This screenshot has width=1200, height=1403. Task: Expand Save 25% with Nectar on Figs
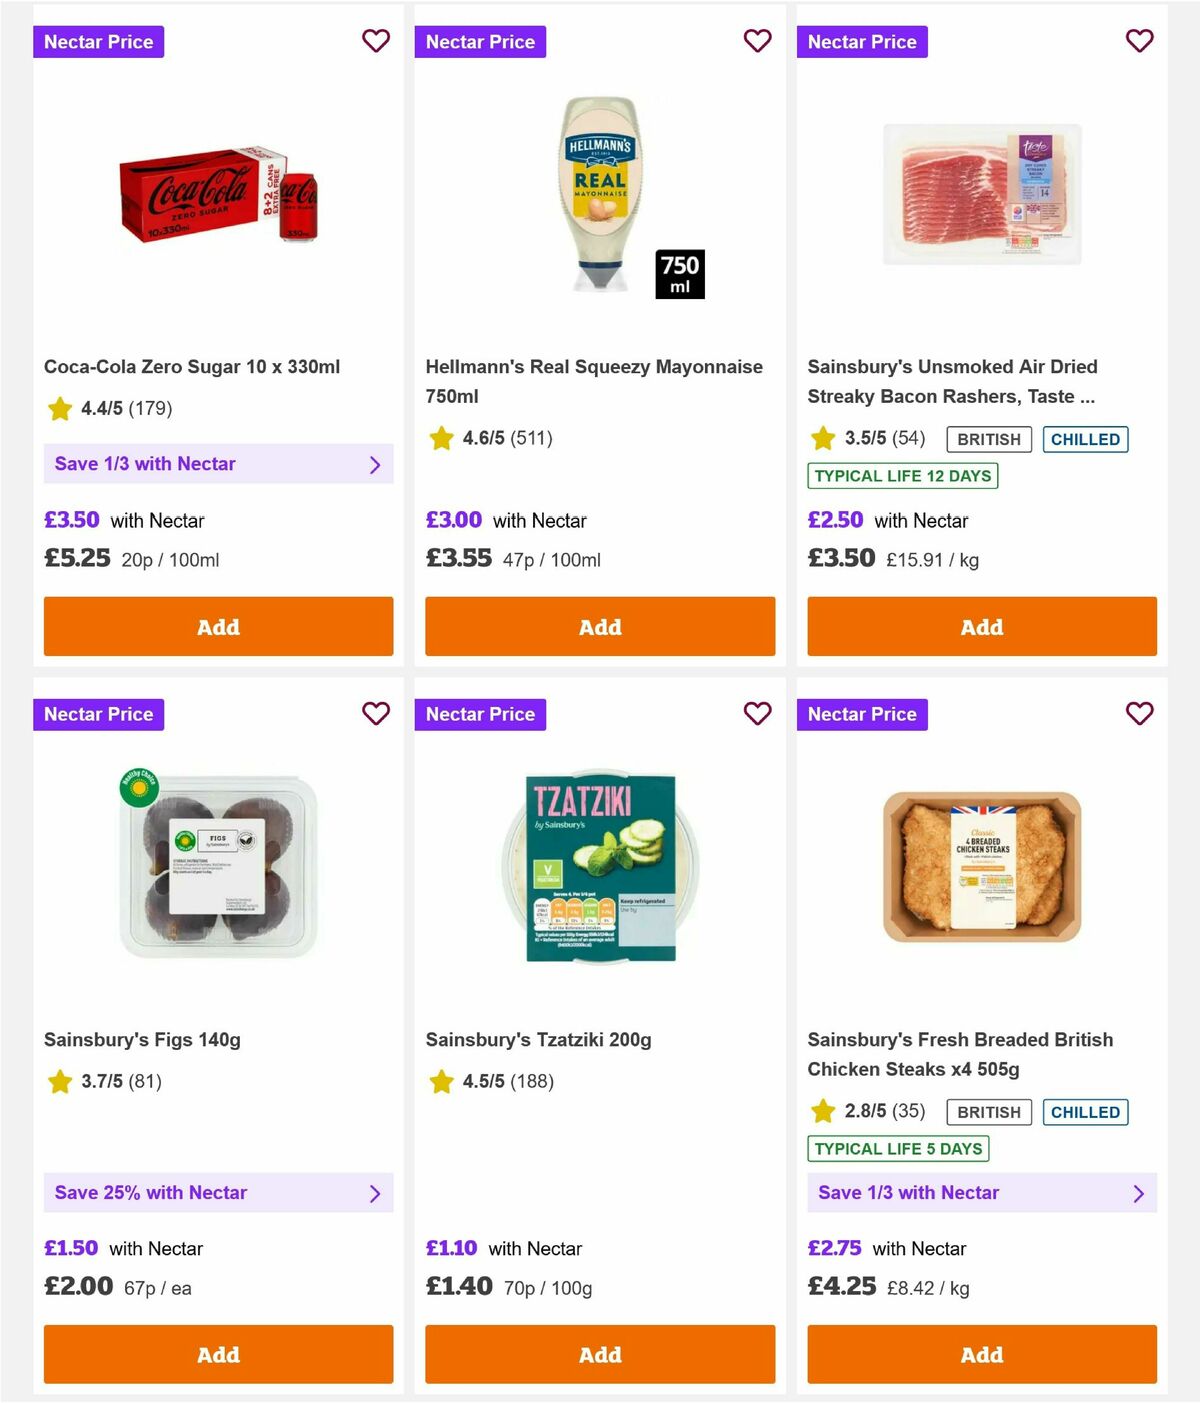(x=218, y=1192)
